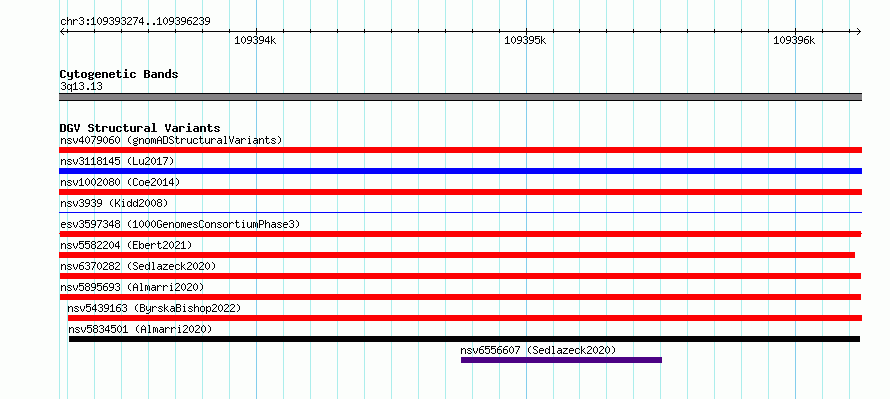890x399 pixels.
Task: Open the nsv5895693 (Almarri2020) label
Action: (x=132, y=287)
